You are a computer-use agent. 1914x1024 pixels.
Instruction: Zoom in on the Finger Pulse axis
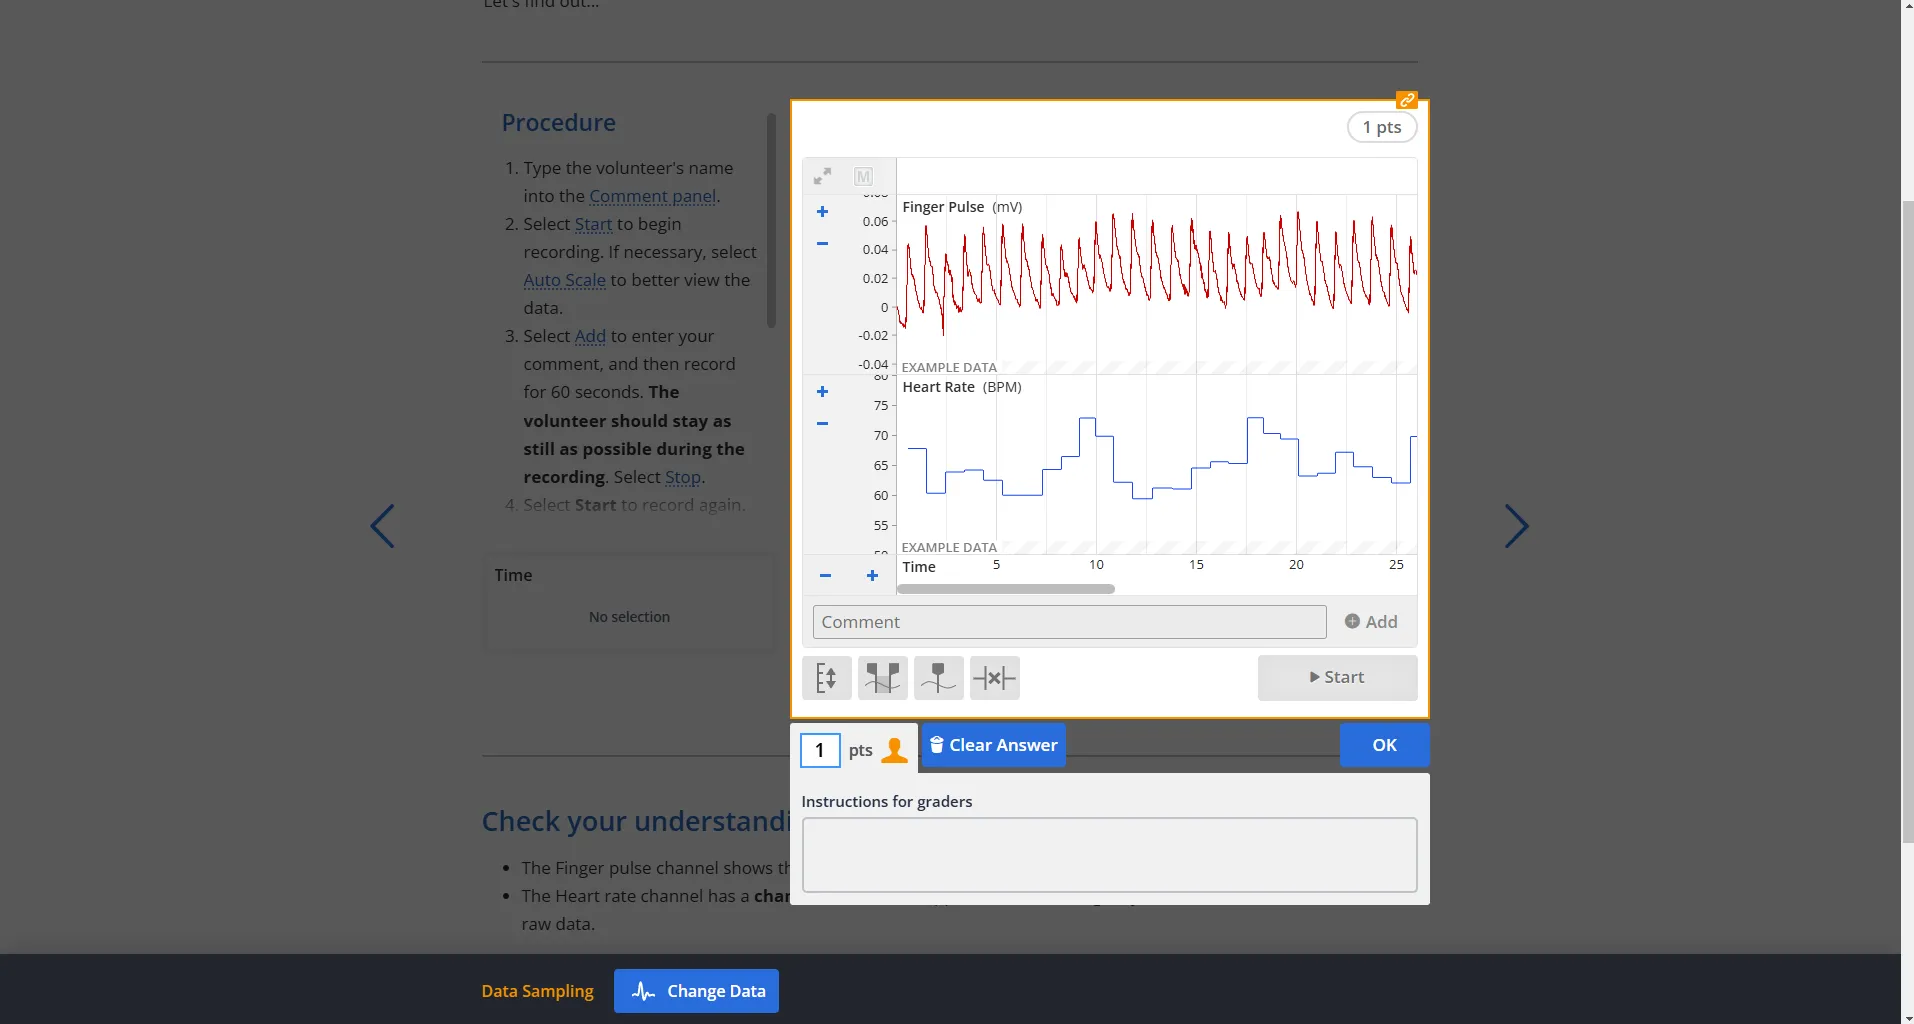click(822, 211)
